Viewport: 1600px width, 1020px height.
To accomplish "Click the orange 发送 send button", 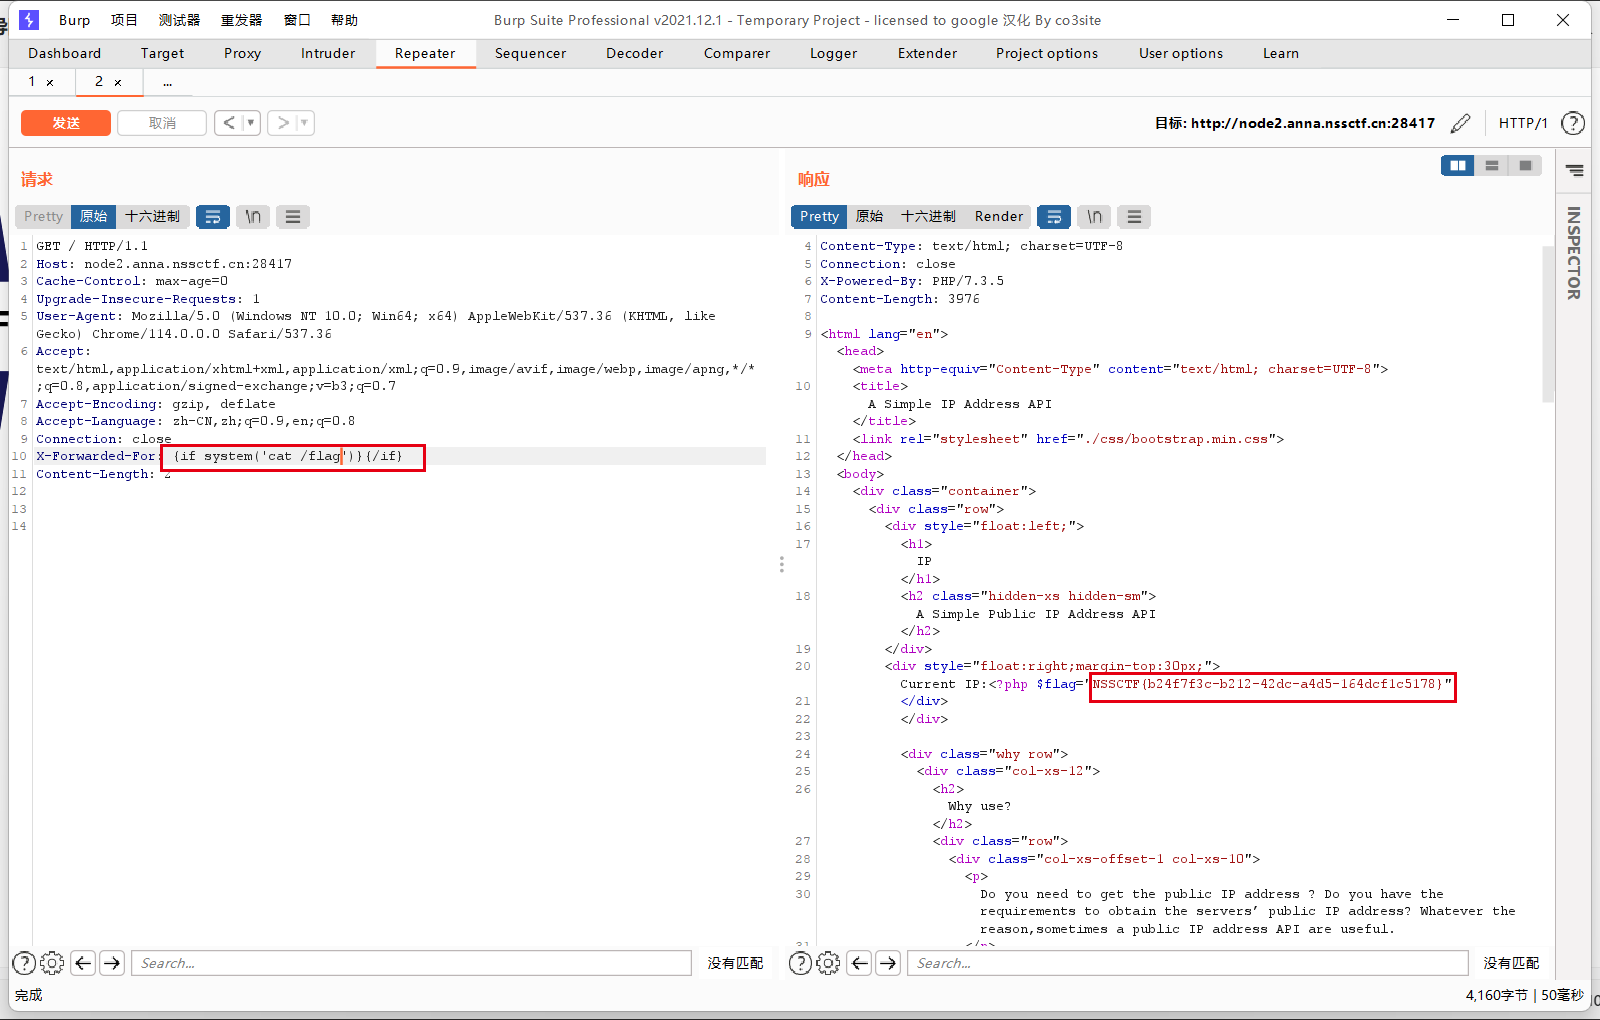I will pos(66,123).
